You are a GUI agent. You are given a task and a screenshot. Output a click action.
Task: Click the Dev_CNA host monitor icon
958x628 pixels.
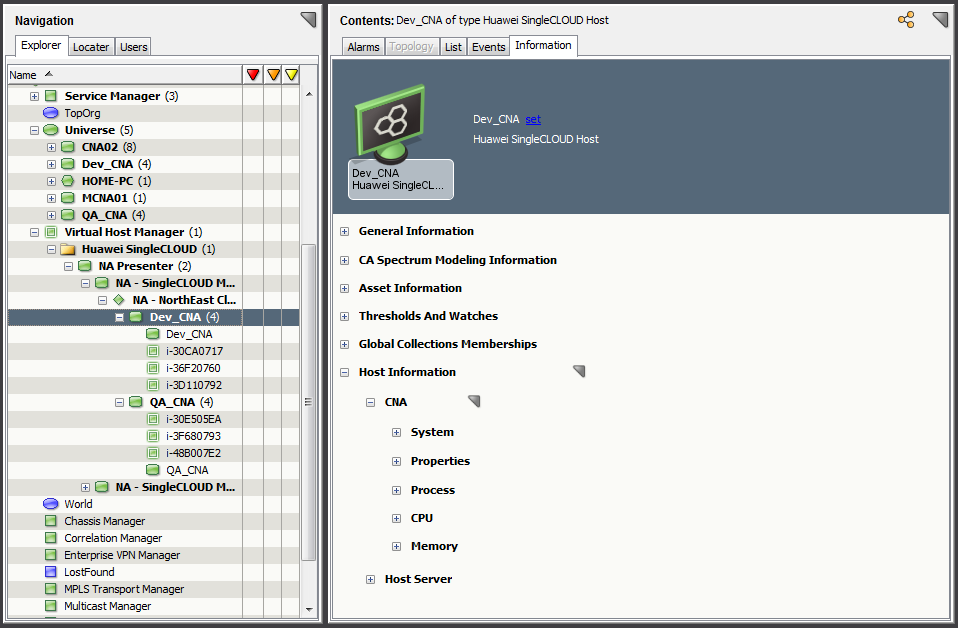click(x=390, y=123)
